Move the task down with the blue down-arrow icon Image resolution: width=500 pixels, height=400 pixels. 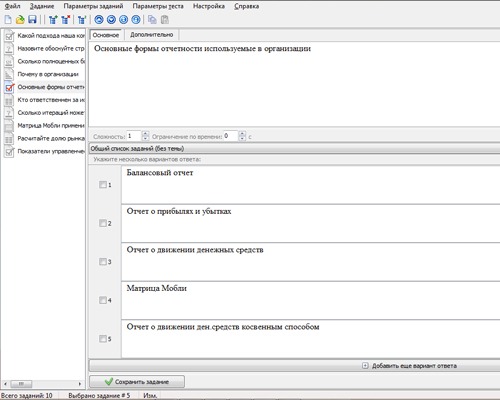tap(111, 20)
